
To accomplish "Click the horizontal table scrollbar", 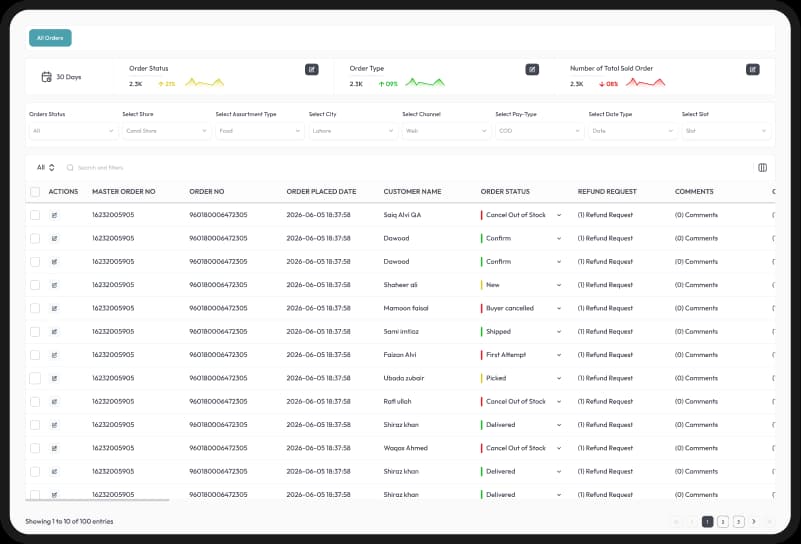I will coord(98,500).
